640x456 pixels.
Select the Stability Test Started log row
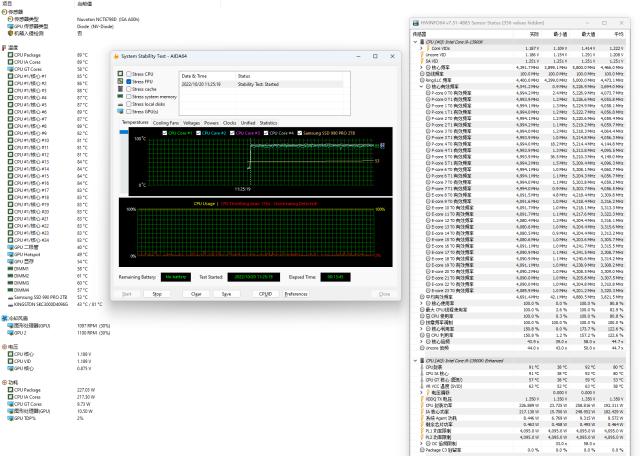click(x=262, y=84)
